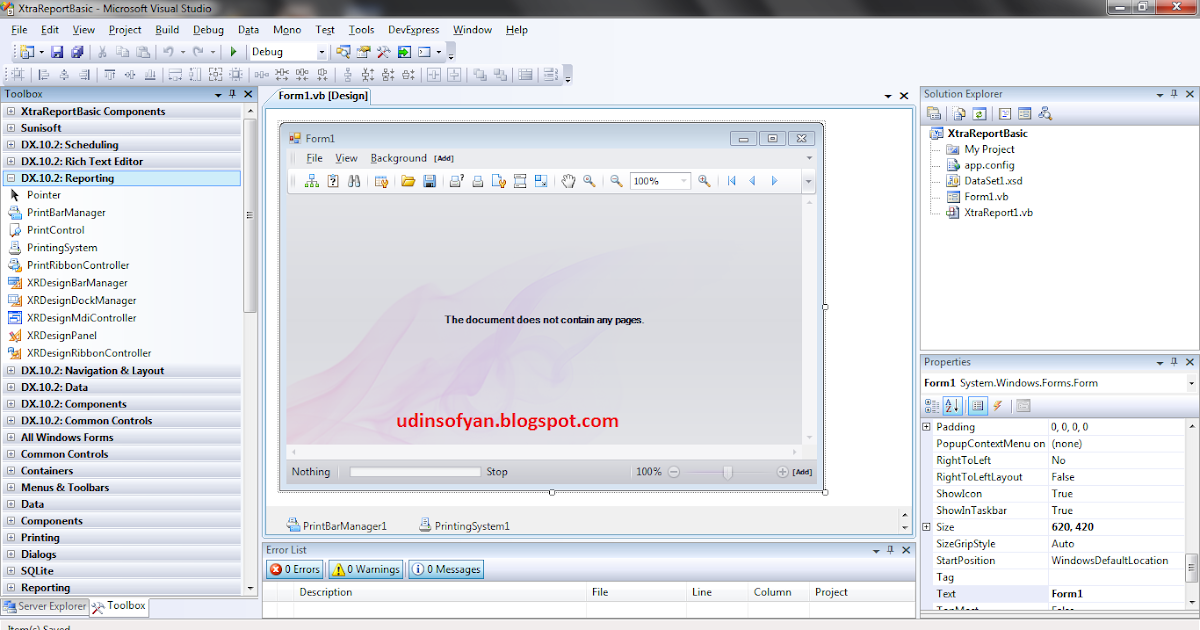Click the Parameters icon in preview toolbar
1200x630 pixels.
[333, 181]
